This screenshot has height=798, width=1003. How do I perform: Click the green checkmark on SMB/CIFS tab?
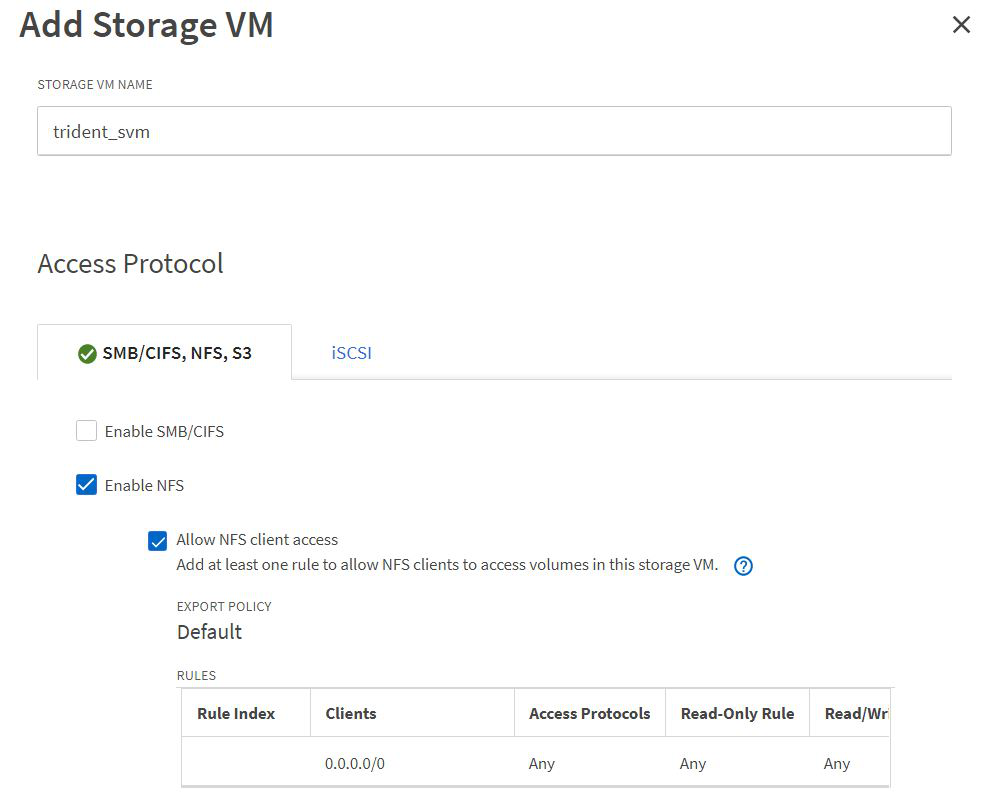click(87, 353)
